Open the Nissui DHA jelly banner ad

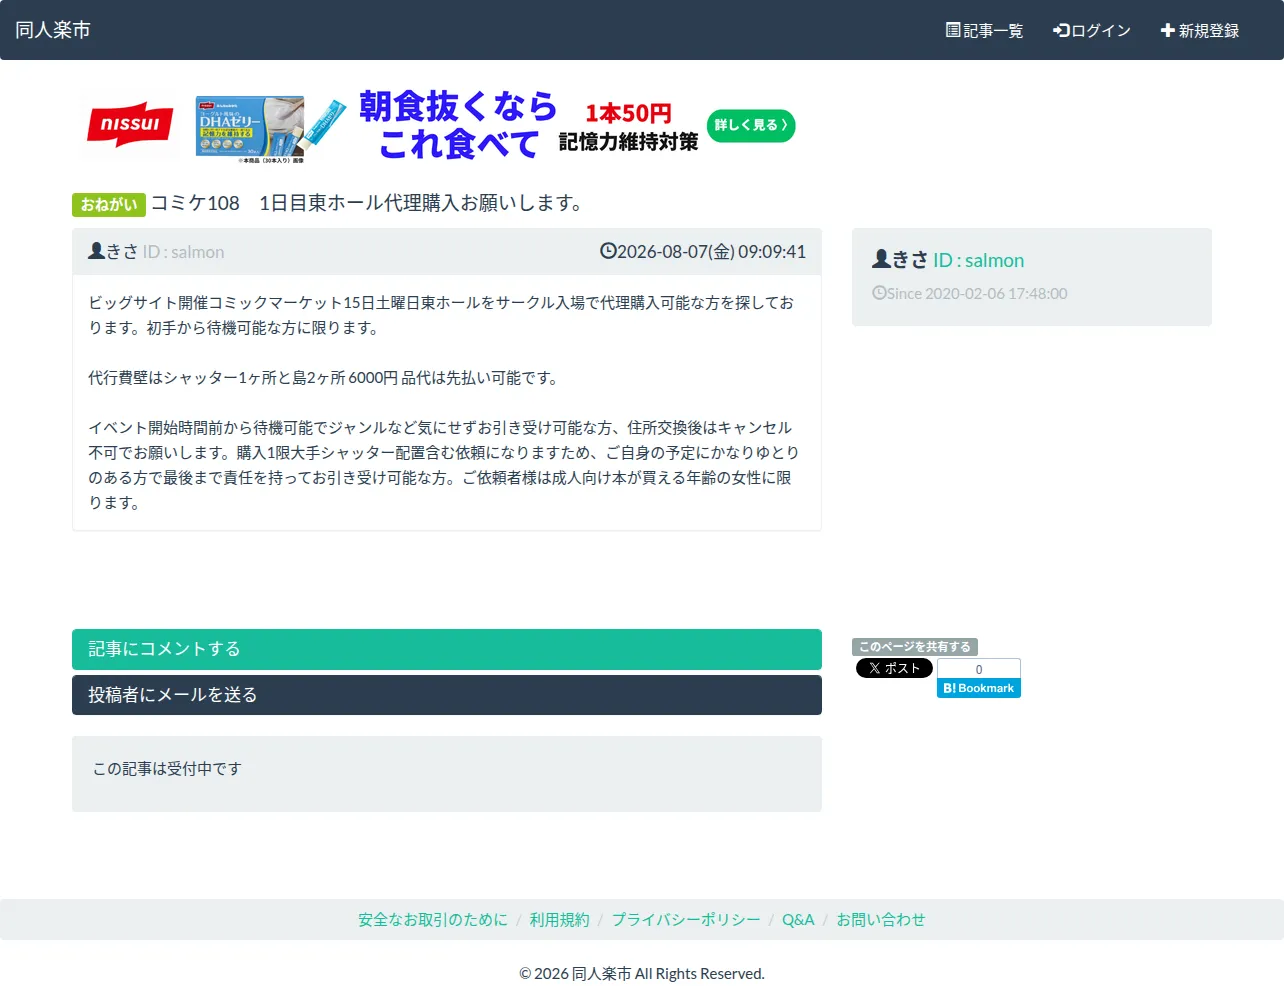(x=440, y=126)
